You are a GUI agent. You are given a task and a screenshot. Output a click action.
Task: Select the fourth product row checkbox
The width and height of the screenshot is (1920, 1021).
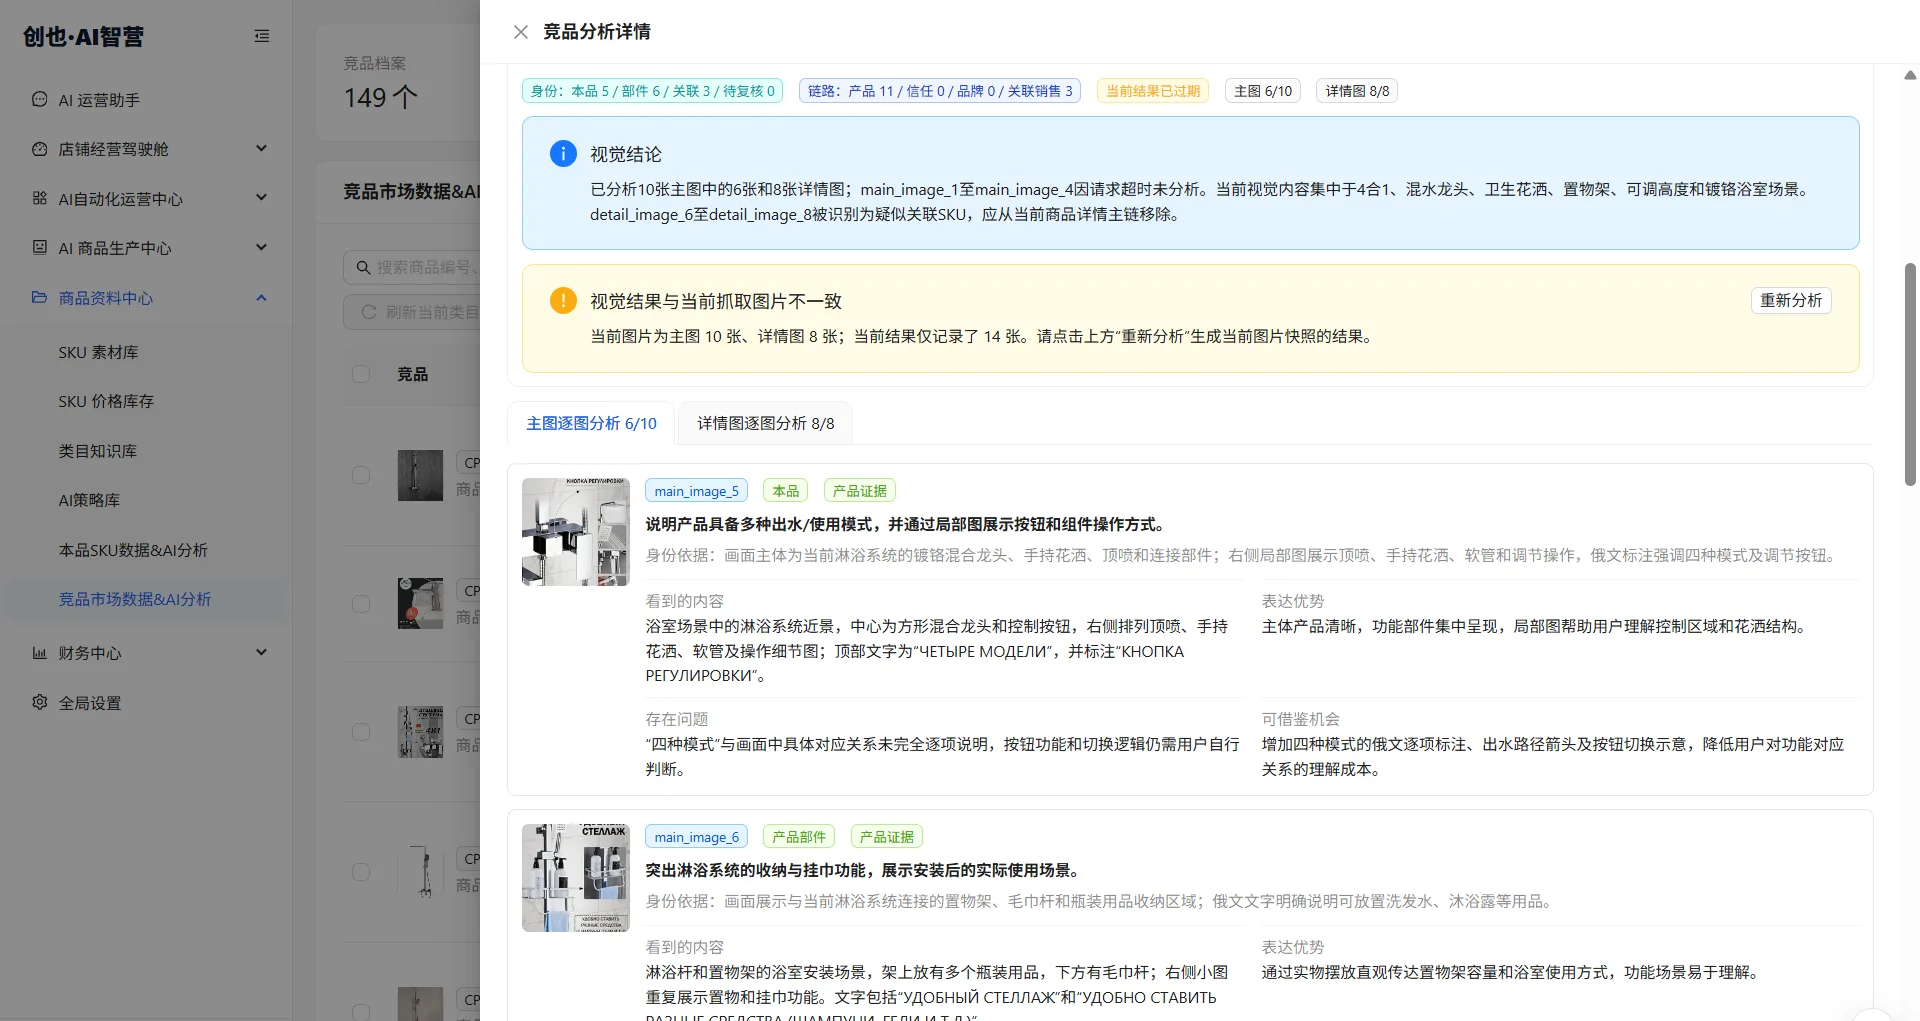(x=361, y=871)
